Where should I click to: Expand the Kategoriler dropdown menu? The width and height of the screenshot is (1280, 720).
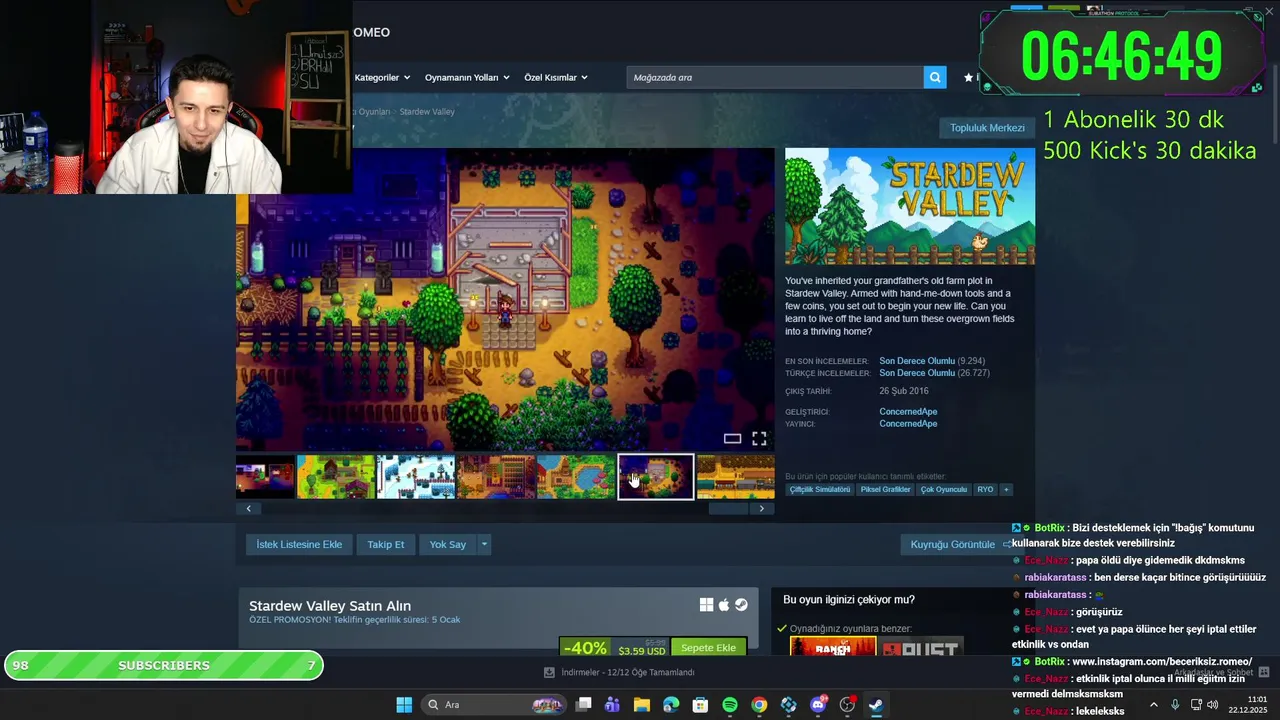pos(381,77)
